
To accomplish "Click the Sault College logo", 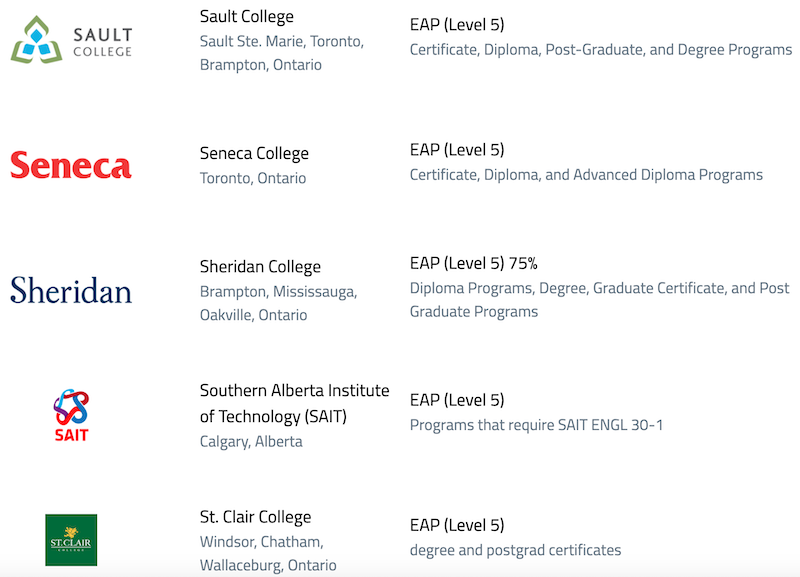I will pos(71,40).
